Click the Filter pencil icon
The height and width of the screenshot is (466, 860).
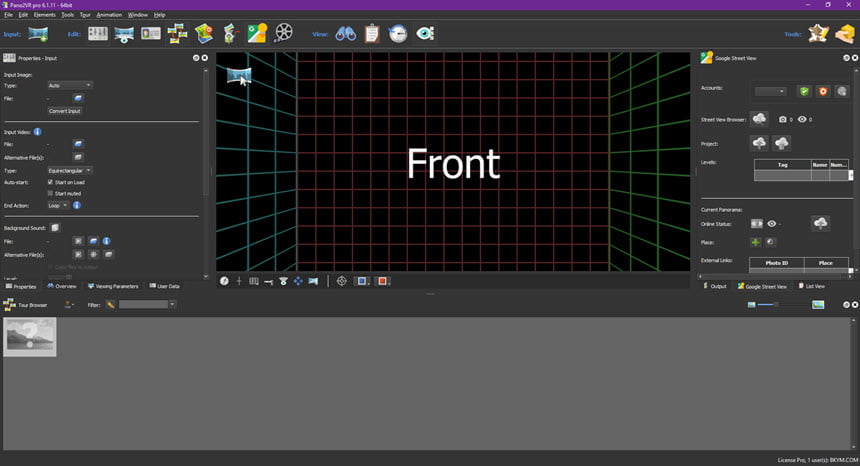click(110, 304)
